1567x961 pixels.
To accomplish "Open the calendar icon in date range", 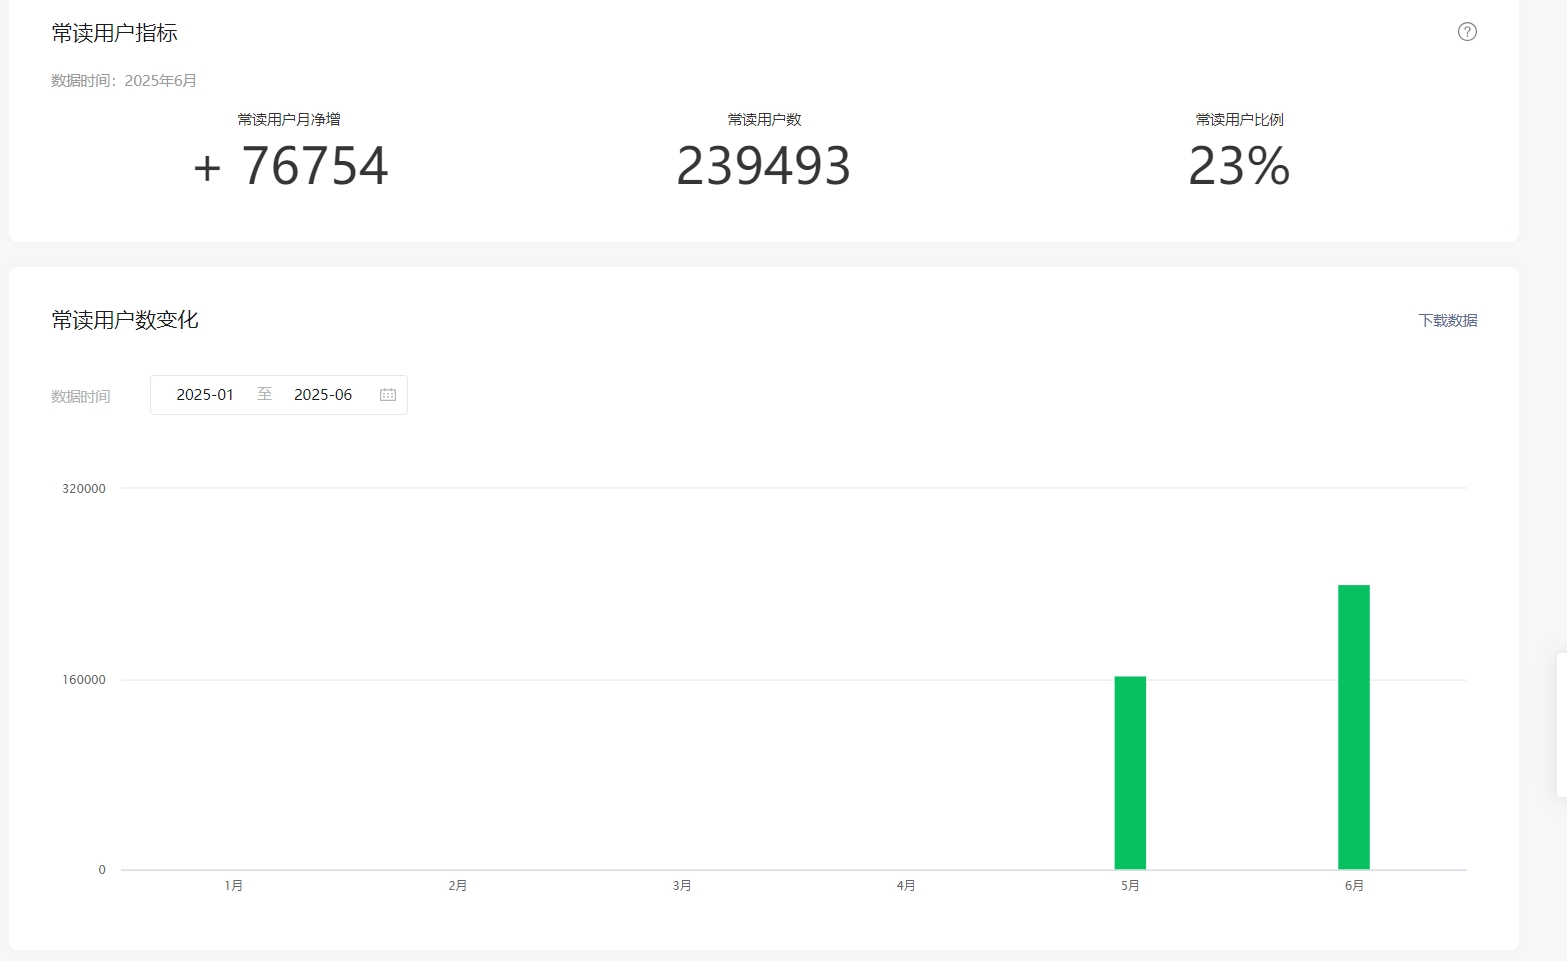I will (x=388, y=395).
